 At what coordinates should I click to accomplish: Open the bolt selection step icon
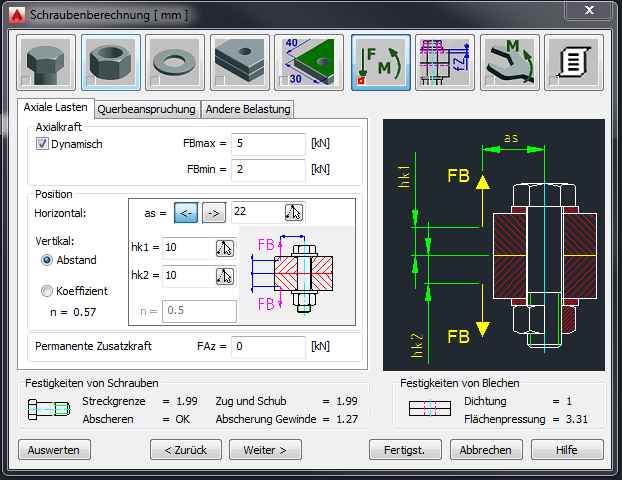coord(46,63)
